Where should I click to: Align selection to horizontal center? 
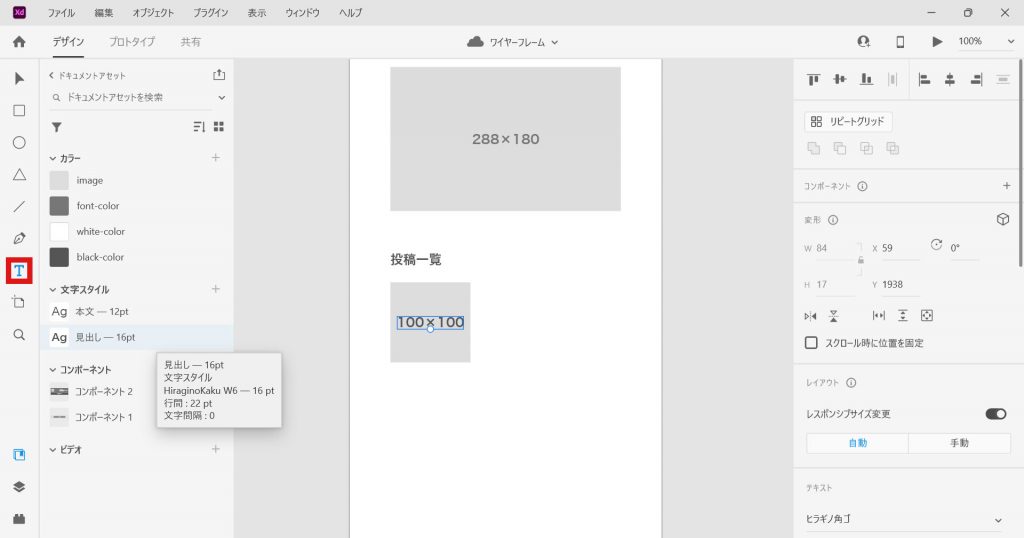pos(950,80)
